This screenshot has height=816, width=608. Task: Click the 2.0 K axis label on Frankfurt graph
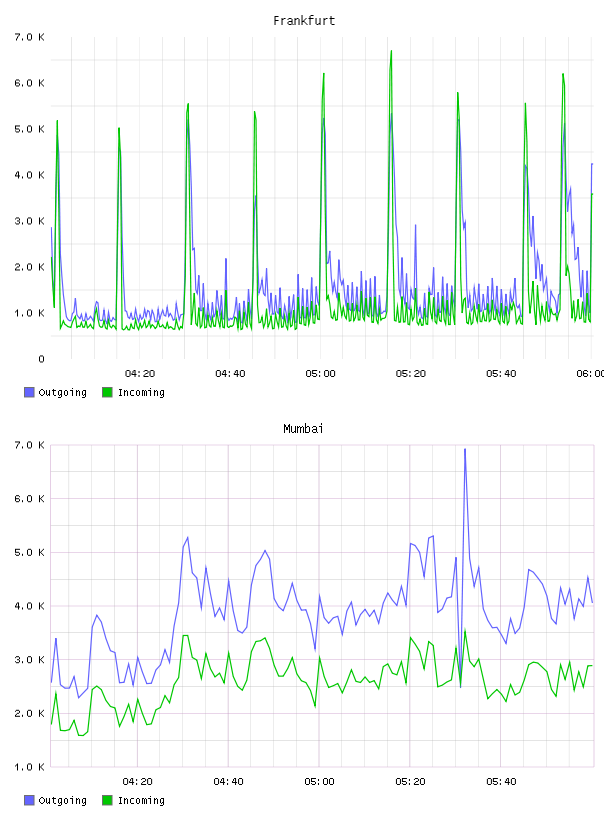30,267
